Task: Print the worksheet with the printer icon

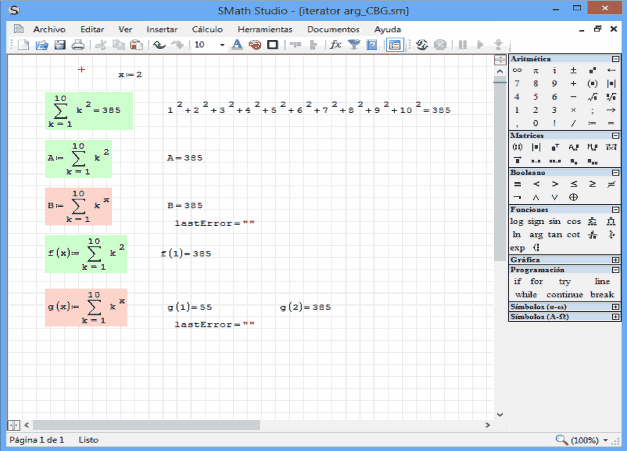Action: tap(77, 45)
